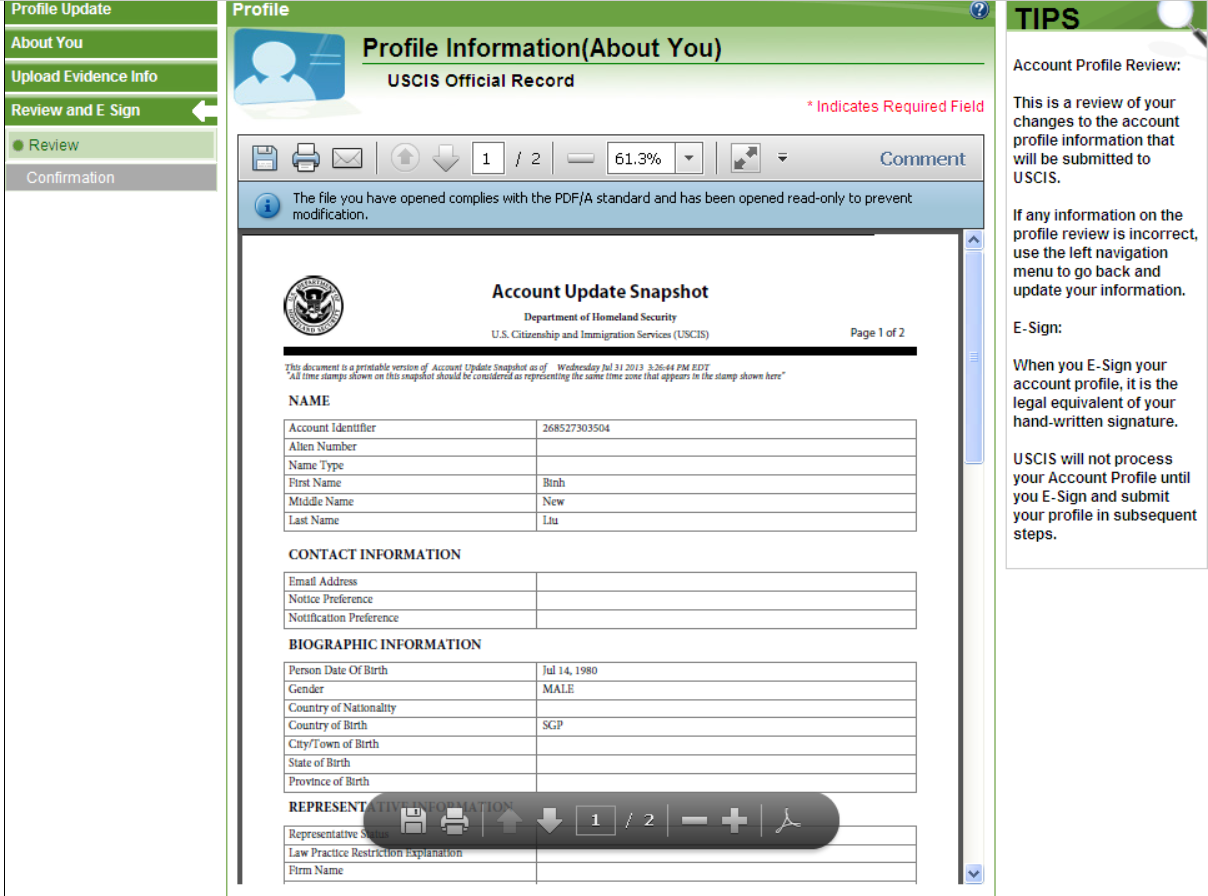
Task: Click the scrollbar down arrow of the PDF
Action: (x=975, y=873)
